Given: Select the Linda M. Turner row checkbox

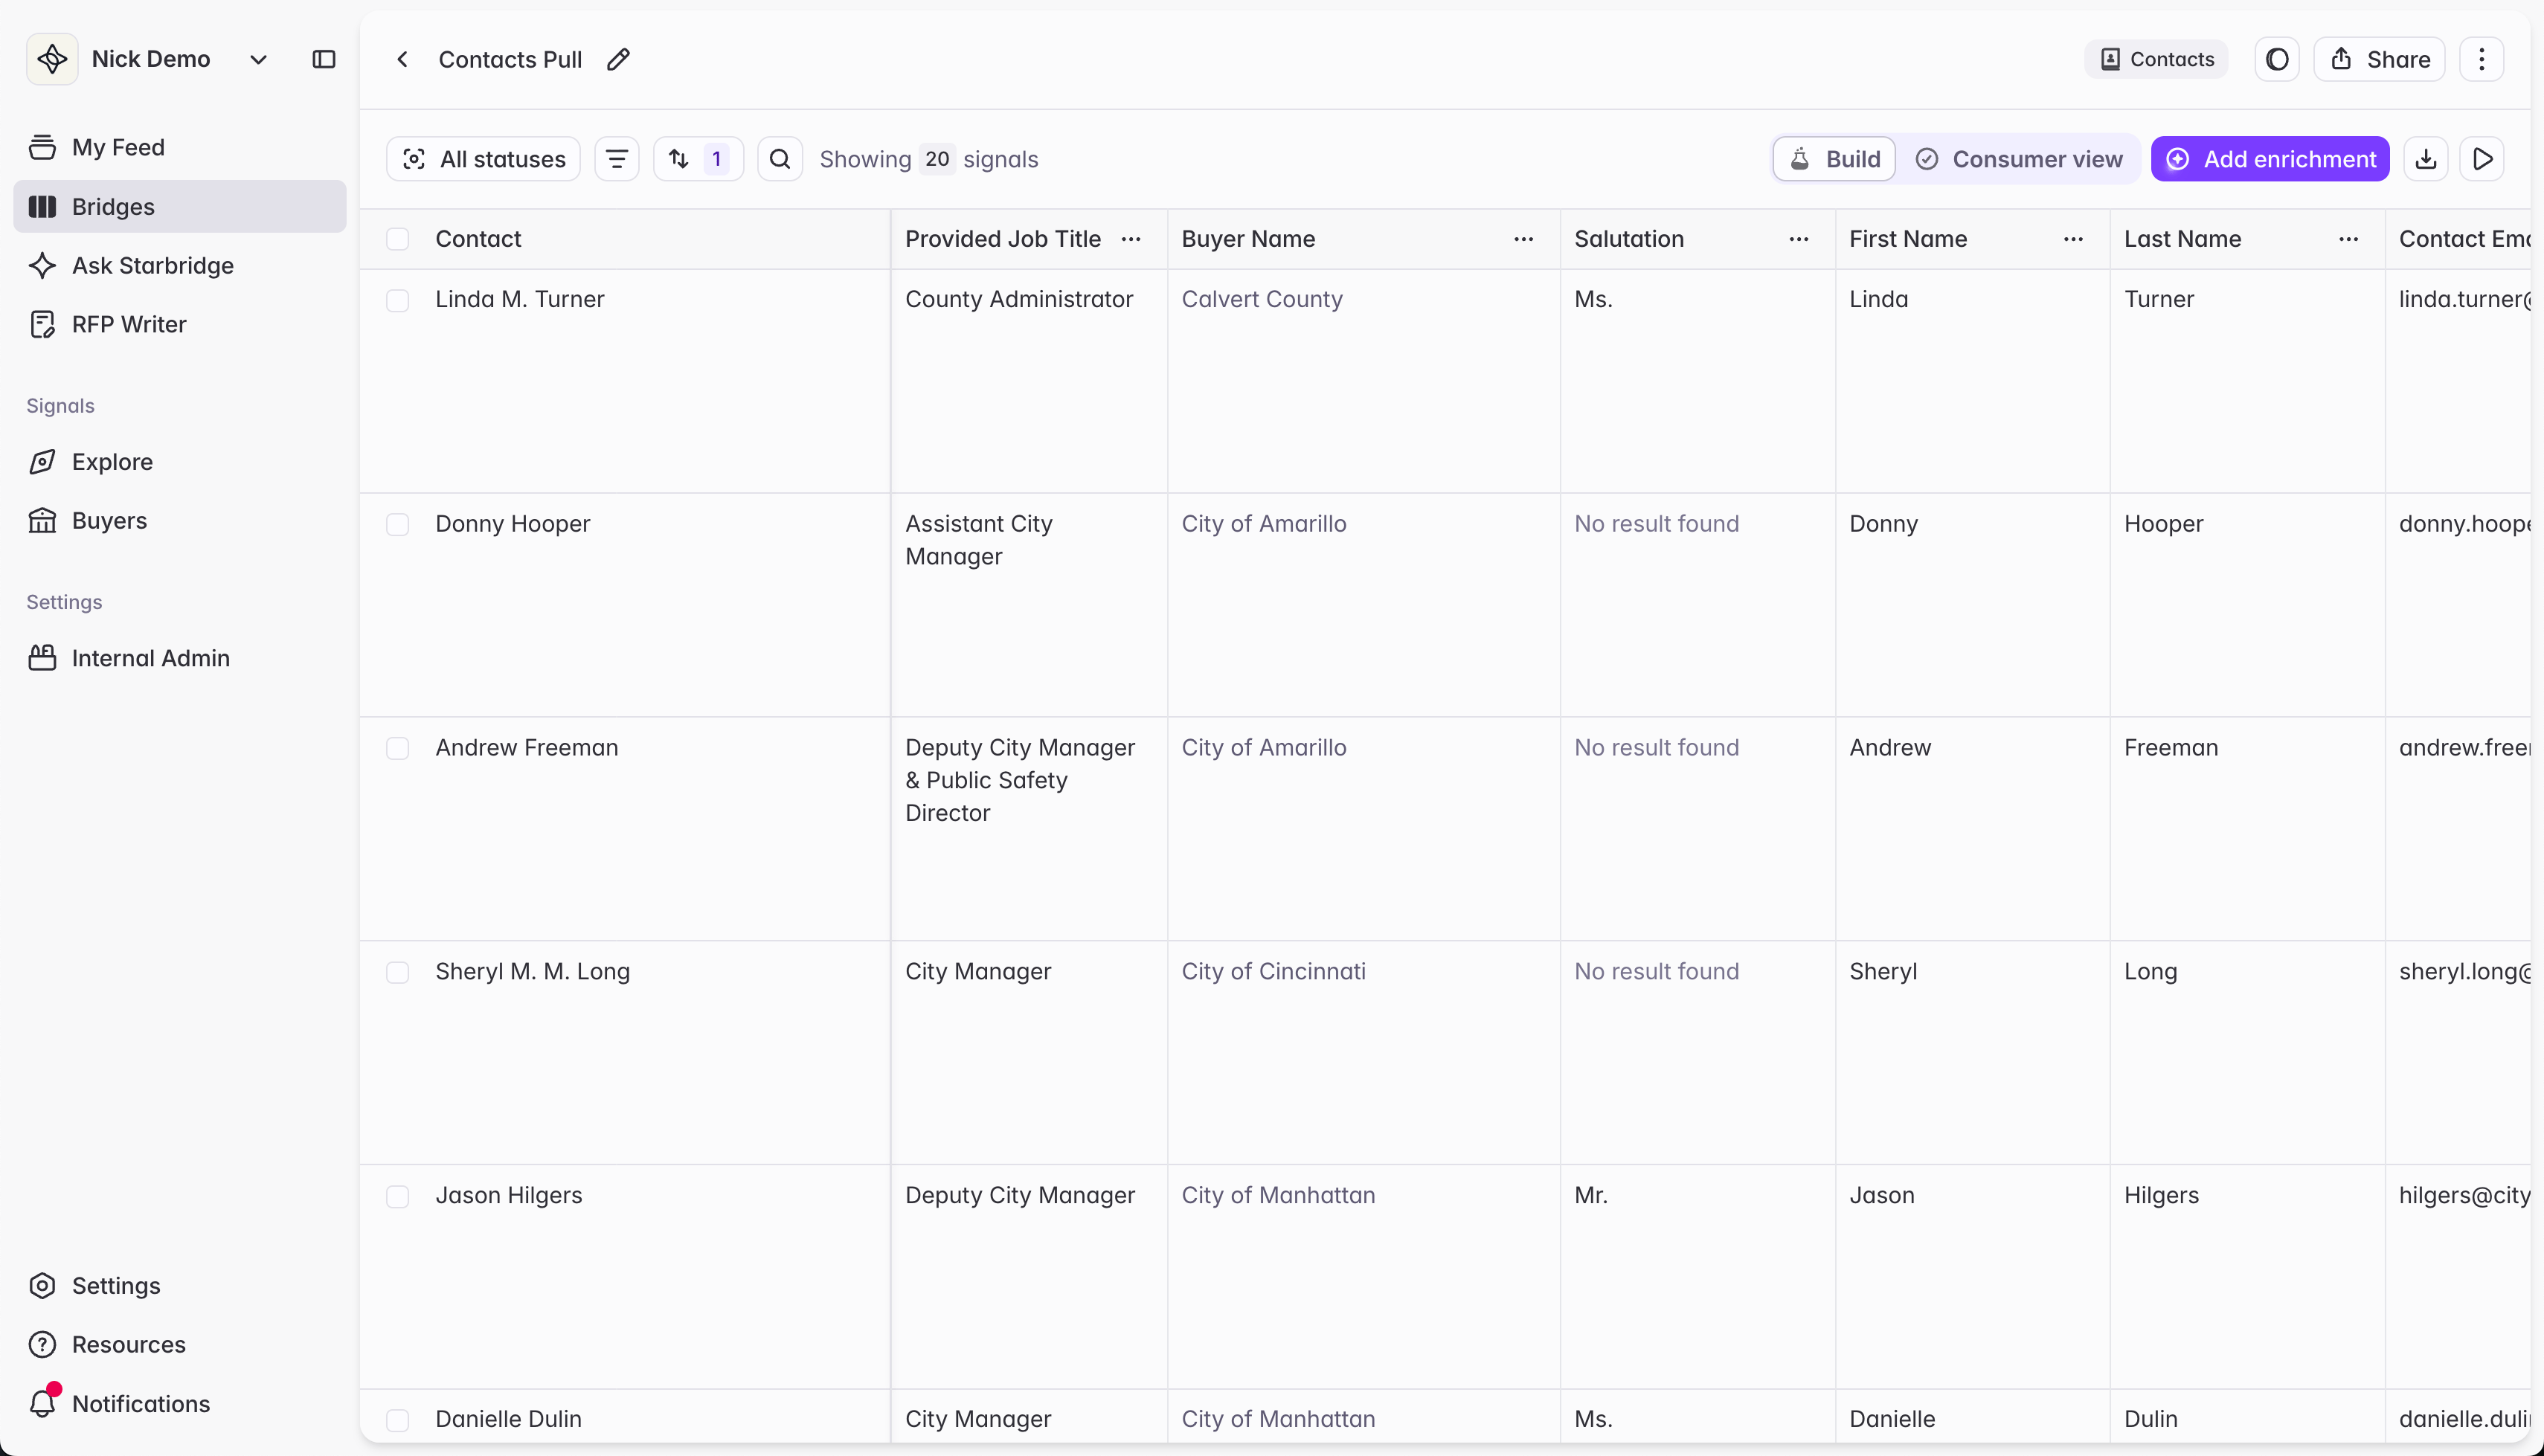Looking at the screenshot, I should [398, 300].
